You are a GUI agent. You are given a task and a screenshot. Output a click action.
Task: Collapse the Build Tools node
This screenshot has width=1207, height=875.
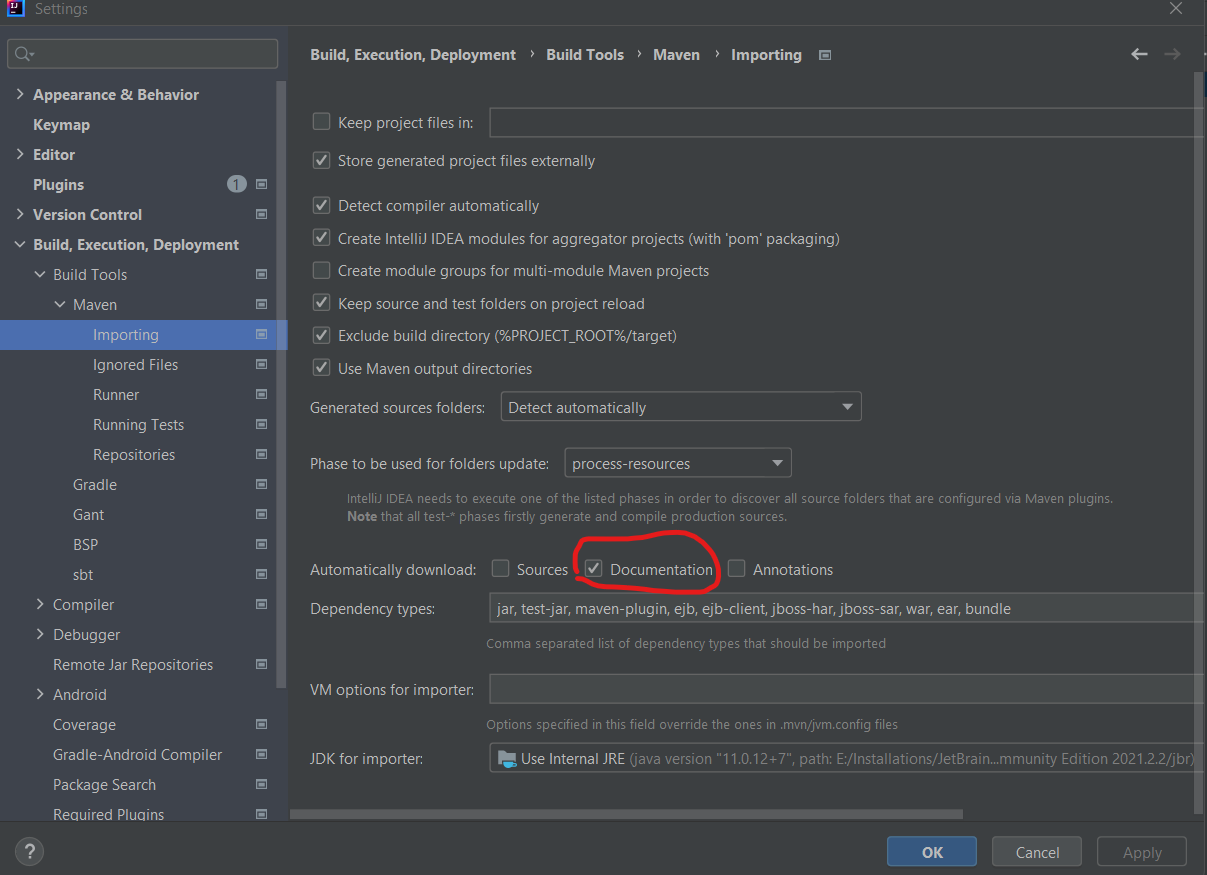[x=40, y=274]
